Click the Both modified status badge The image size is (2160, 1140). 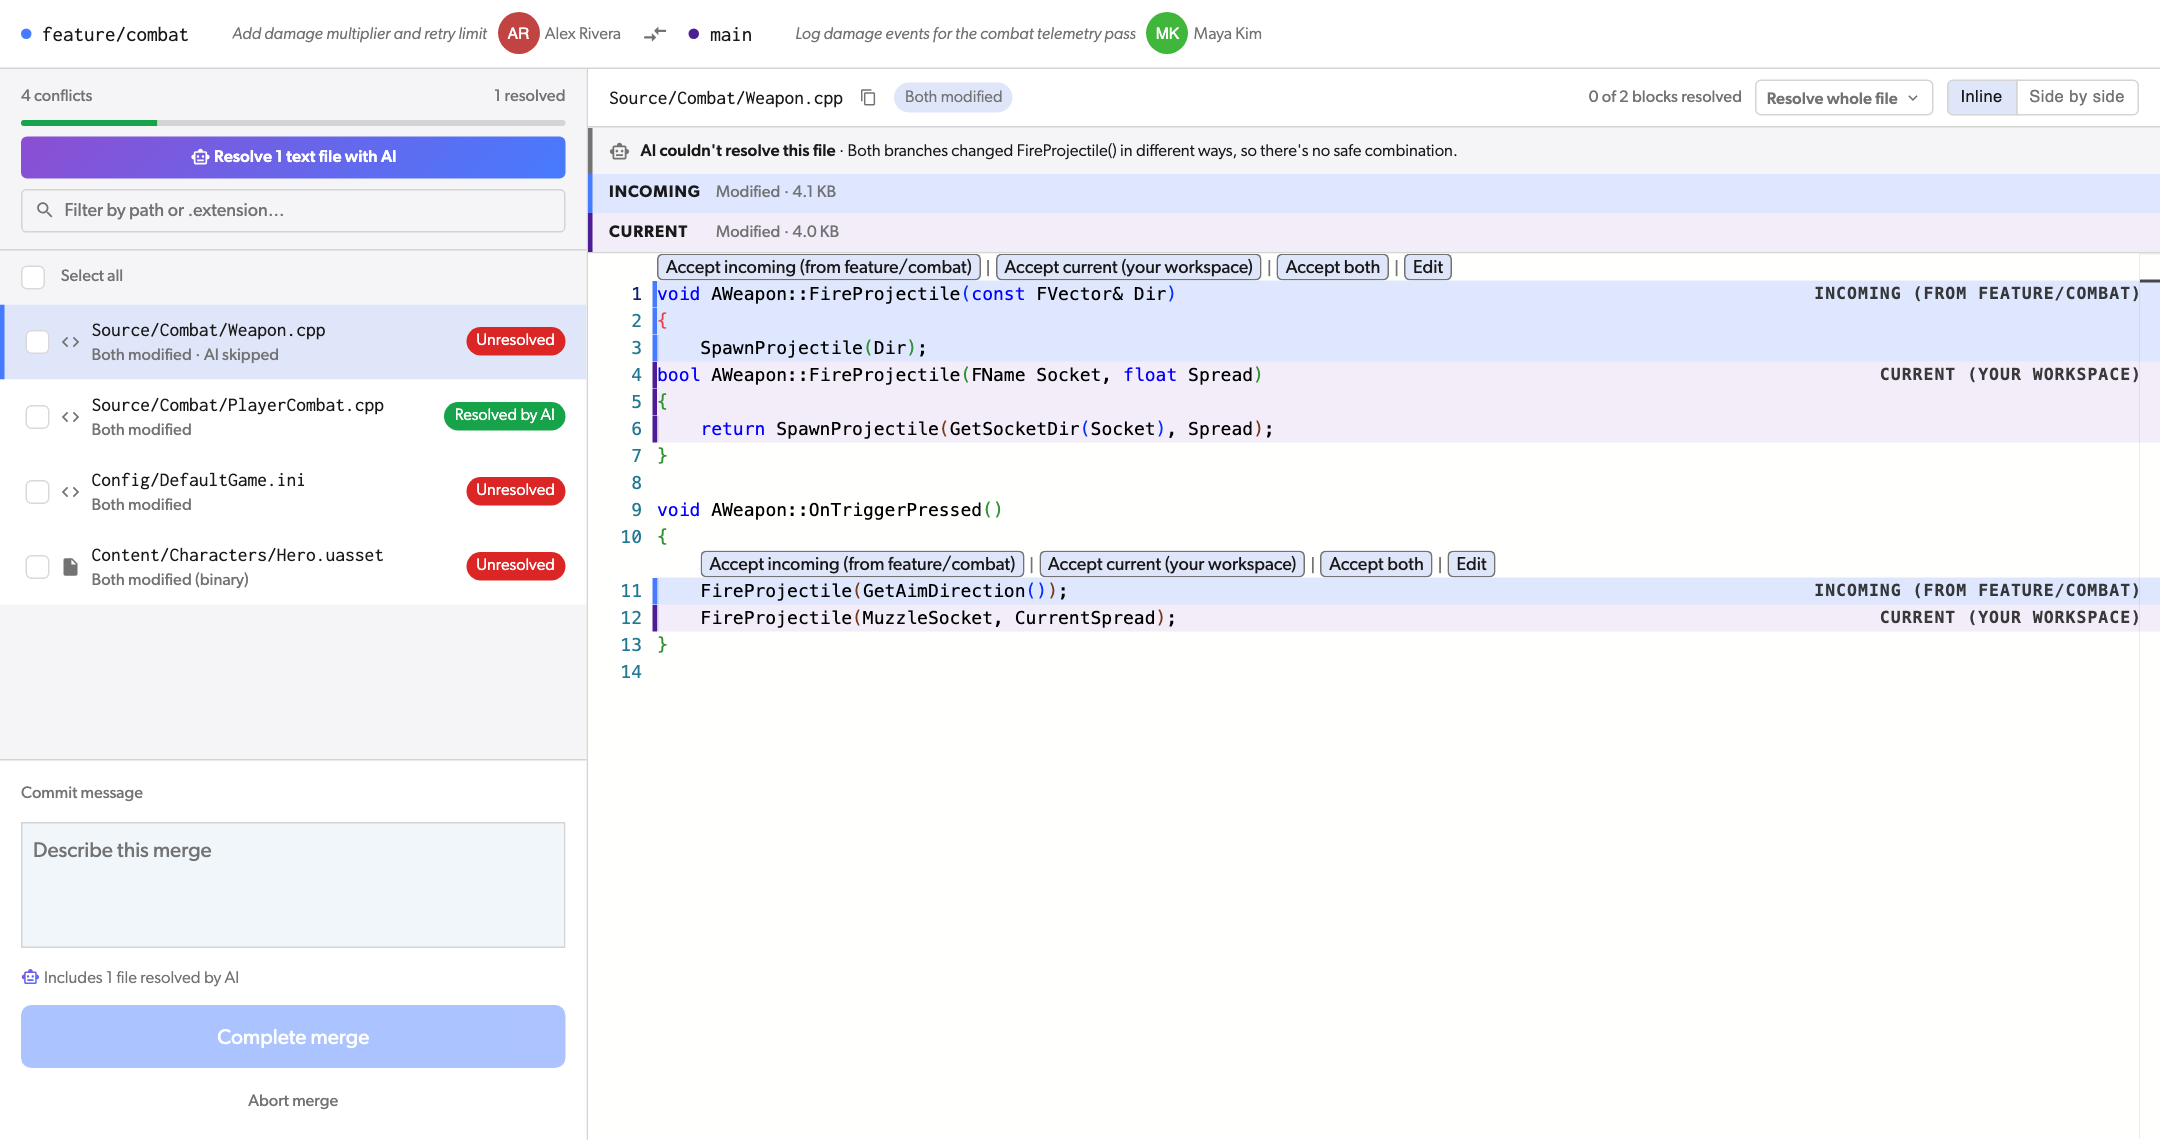pos(953,97)
